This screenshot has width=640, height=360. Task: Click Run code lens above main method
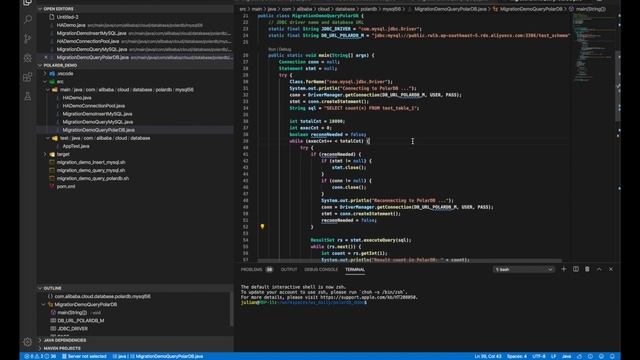point(272,49)
